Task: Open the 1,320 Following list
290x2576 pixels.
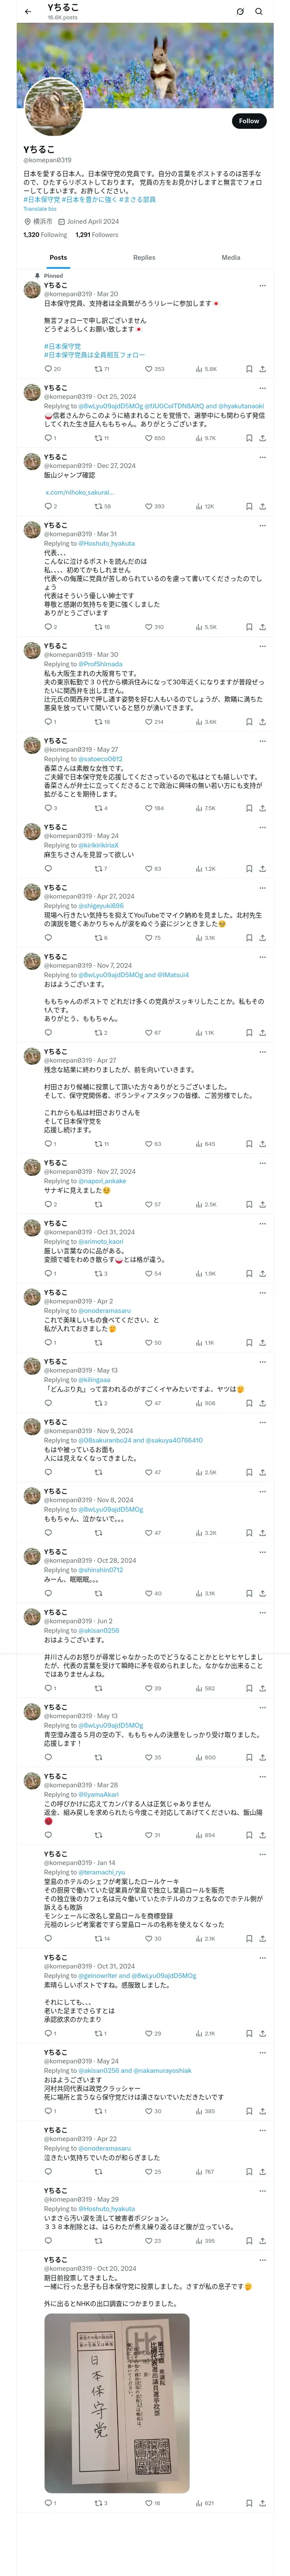Action: tap(45, 235)
